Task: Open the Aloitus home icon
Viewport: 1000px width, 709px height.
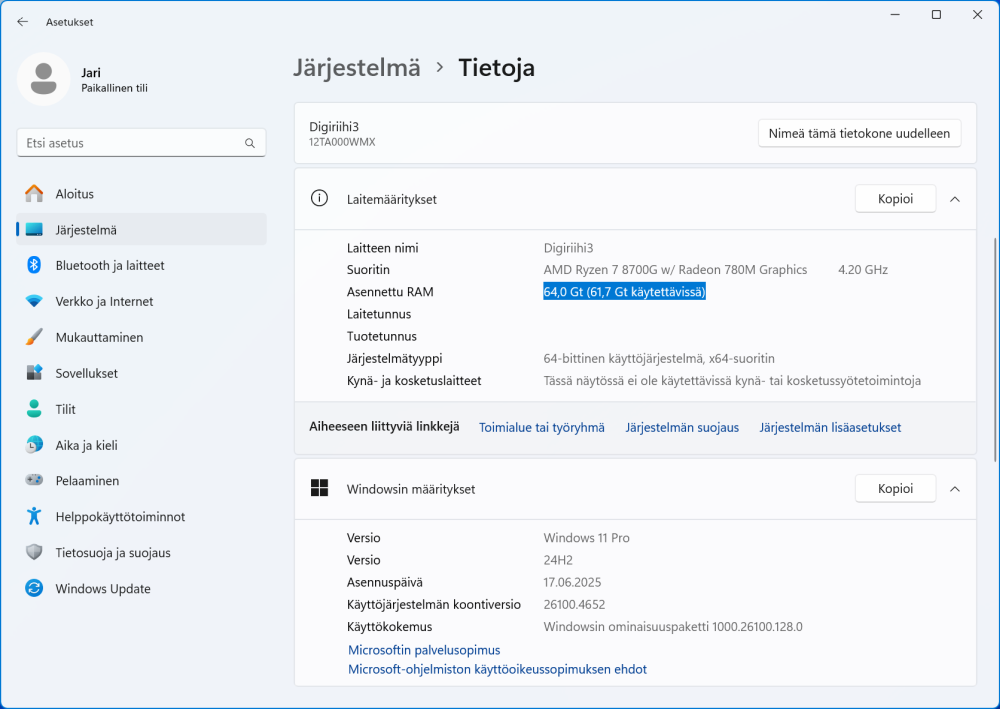Action: 34,194
